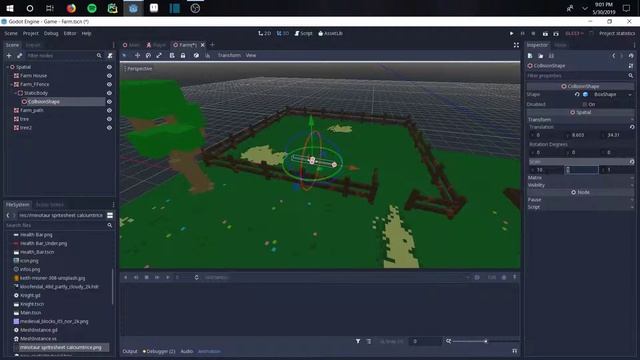Image resolution: width=640 pixels, height=360 pixels.
Task: Add a new node with the plus icon
Action: click(9, 56)
